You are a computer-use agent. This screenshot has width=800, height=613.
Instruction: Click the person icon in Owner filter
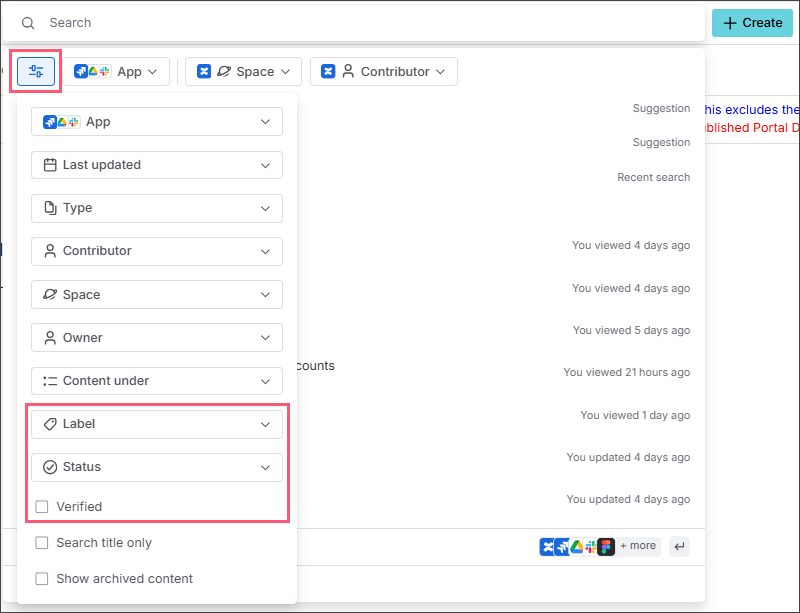pos(50,338)
